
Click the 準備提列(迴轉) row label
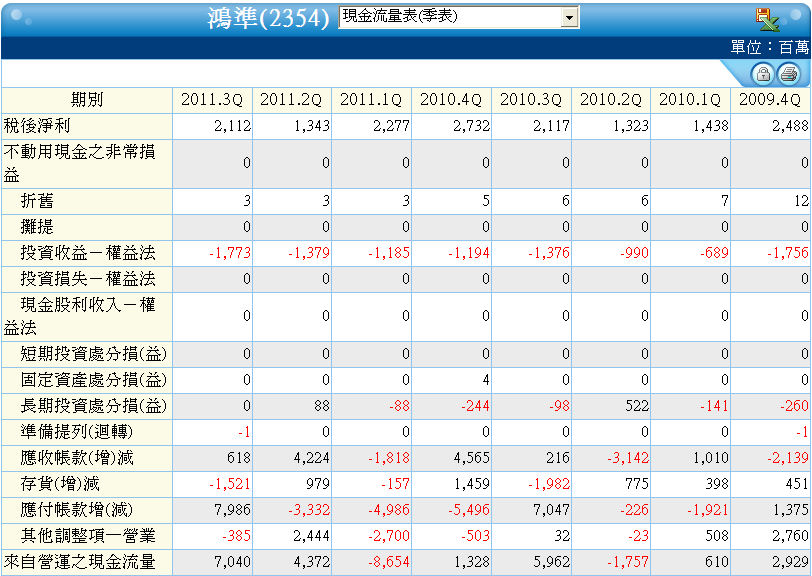pos(77,431)
